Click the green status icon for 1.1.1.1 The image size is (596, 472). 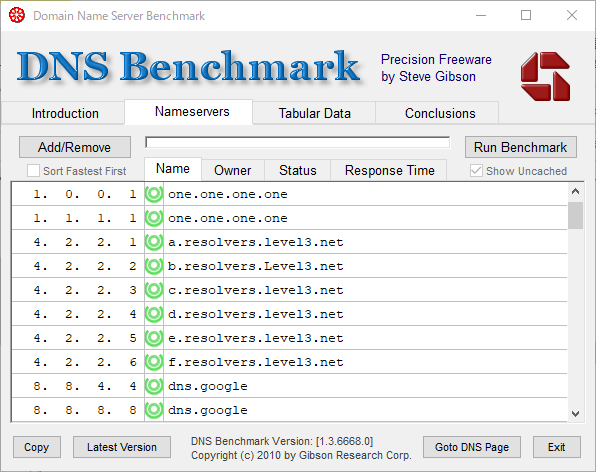(x=154, y=218)
